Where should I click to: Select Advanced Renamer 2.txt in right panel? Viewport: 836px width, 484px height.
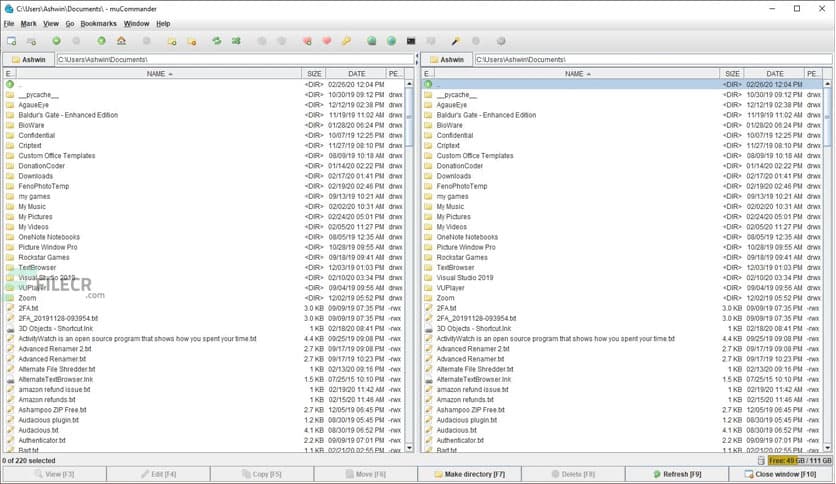point(623,349)
